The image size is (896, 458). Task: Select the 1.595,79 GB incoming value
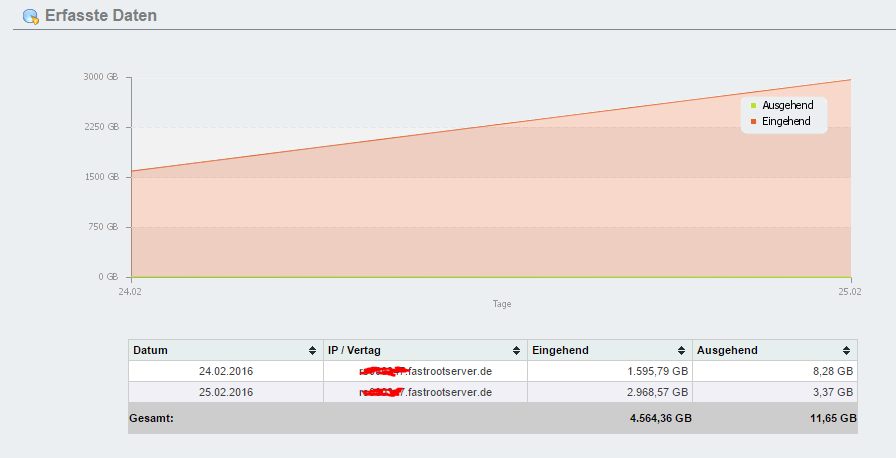click(x=653, y=371)
